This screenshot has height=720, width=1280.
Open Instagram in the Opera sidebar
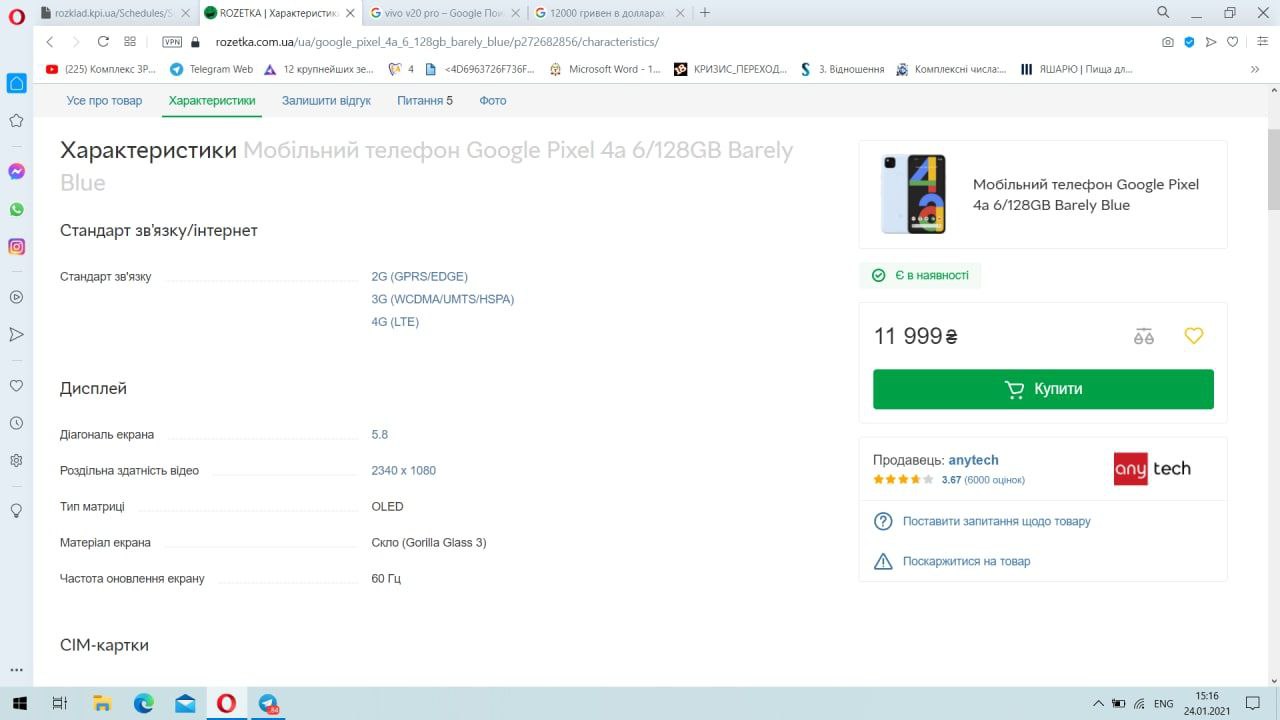click(x=16, y=247)
